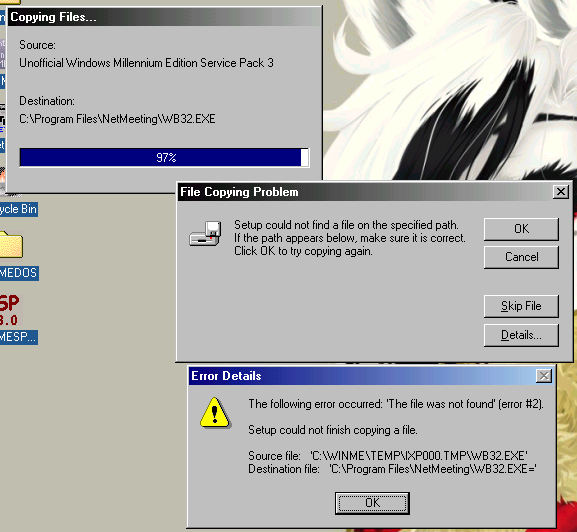Select the SP 3.0 desktop icon
The image size is (577, 532).
[x=10, y=310]
